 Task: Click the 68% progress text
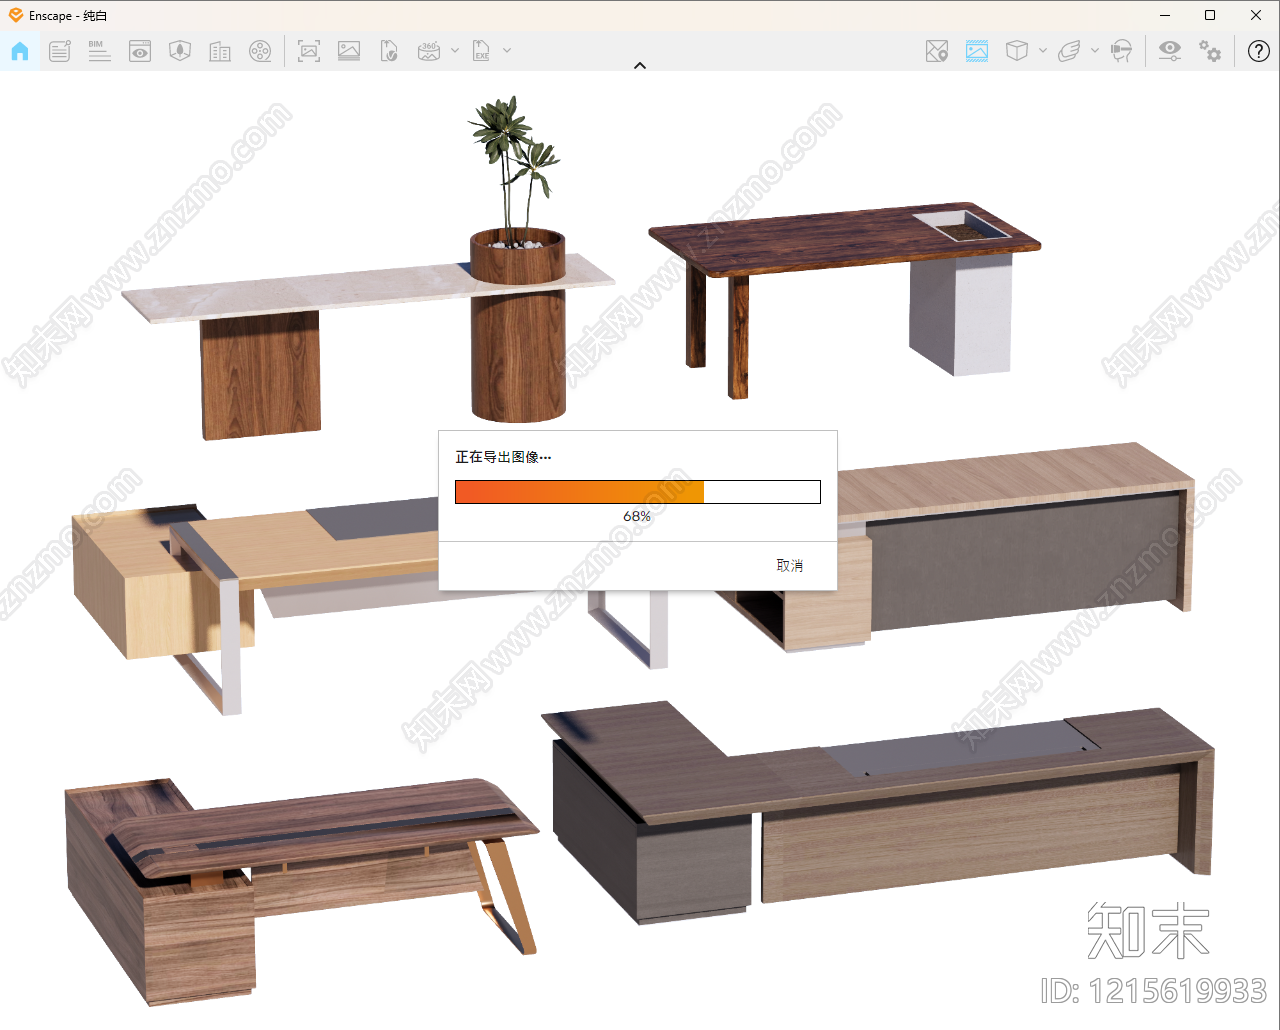(x=637, y=517)
